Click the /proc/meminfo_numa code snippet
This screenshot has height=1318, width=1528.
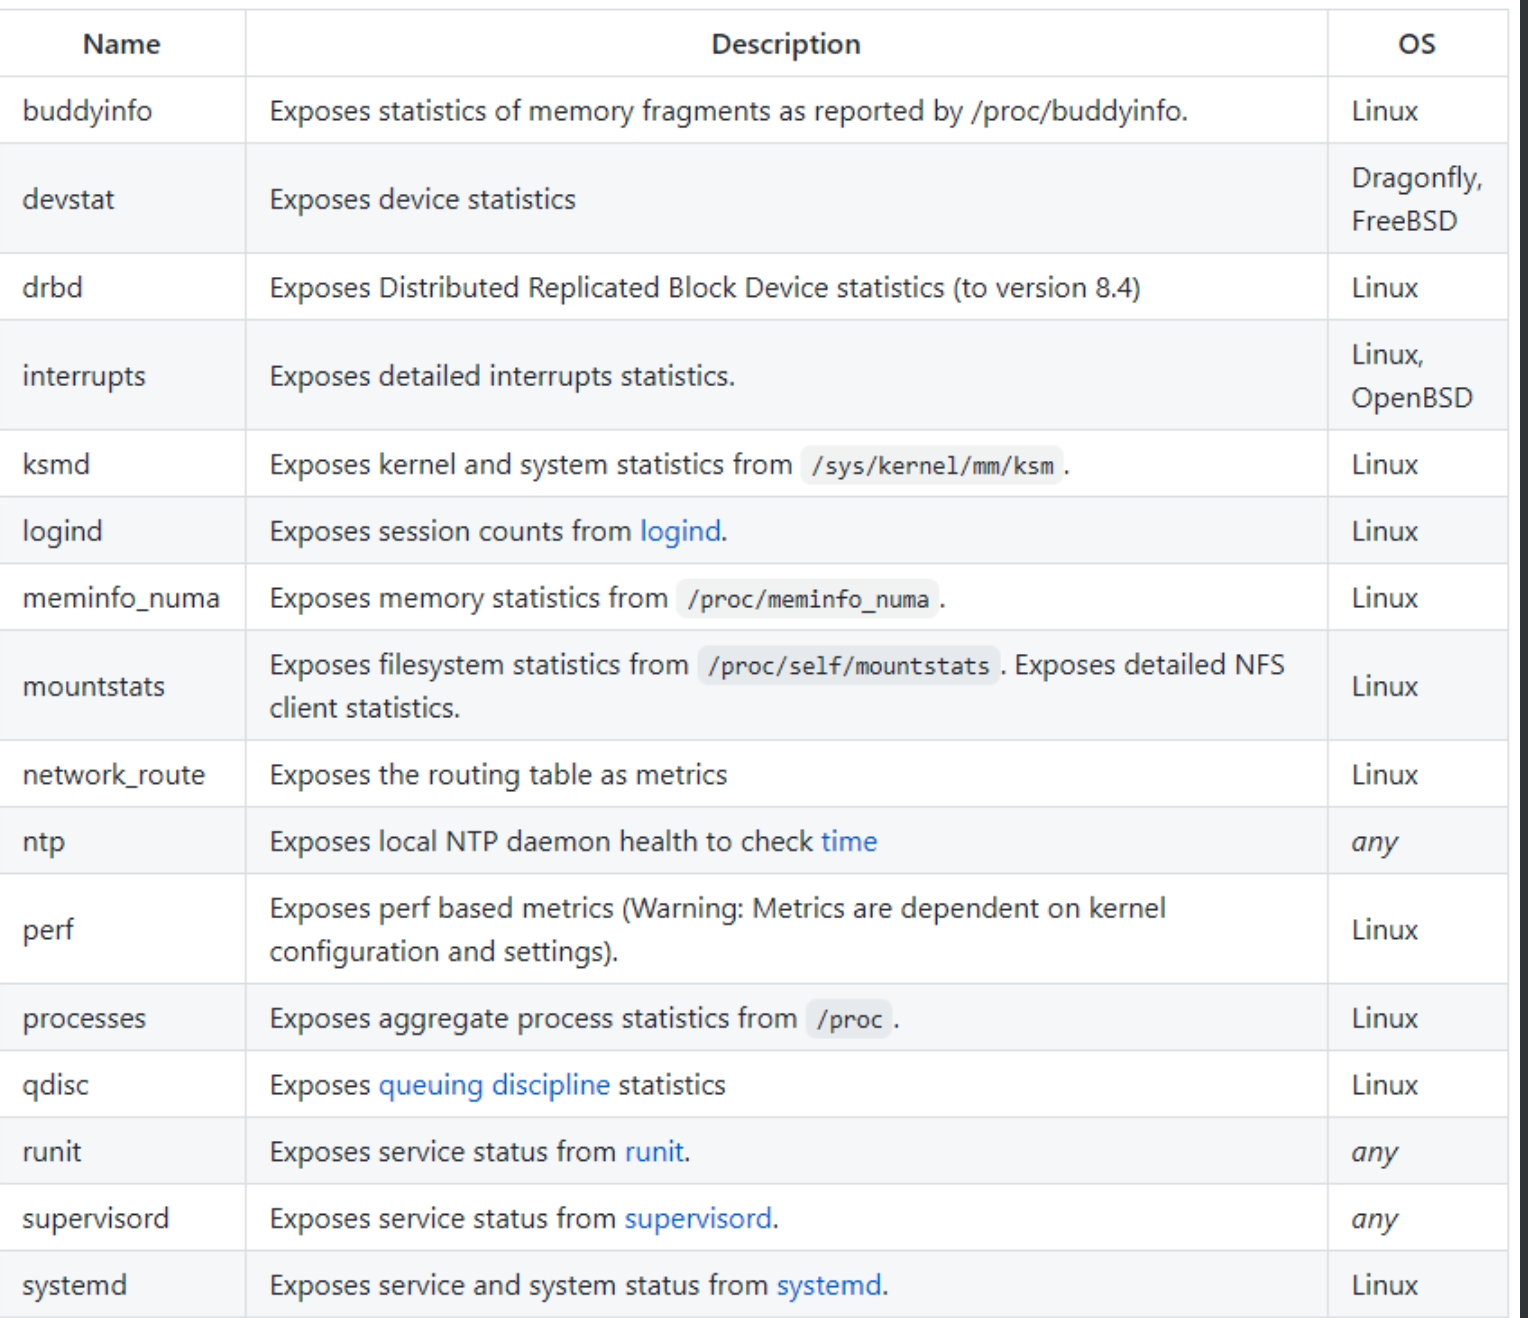pyautogui.click(x=808, y=599)
